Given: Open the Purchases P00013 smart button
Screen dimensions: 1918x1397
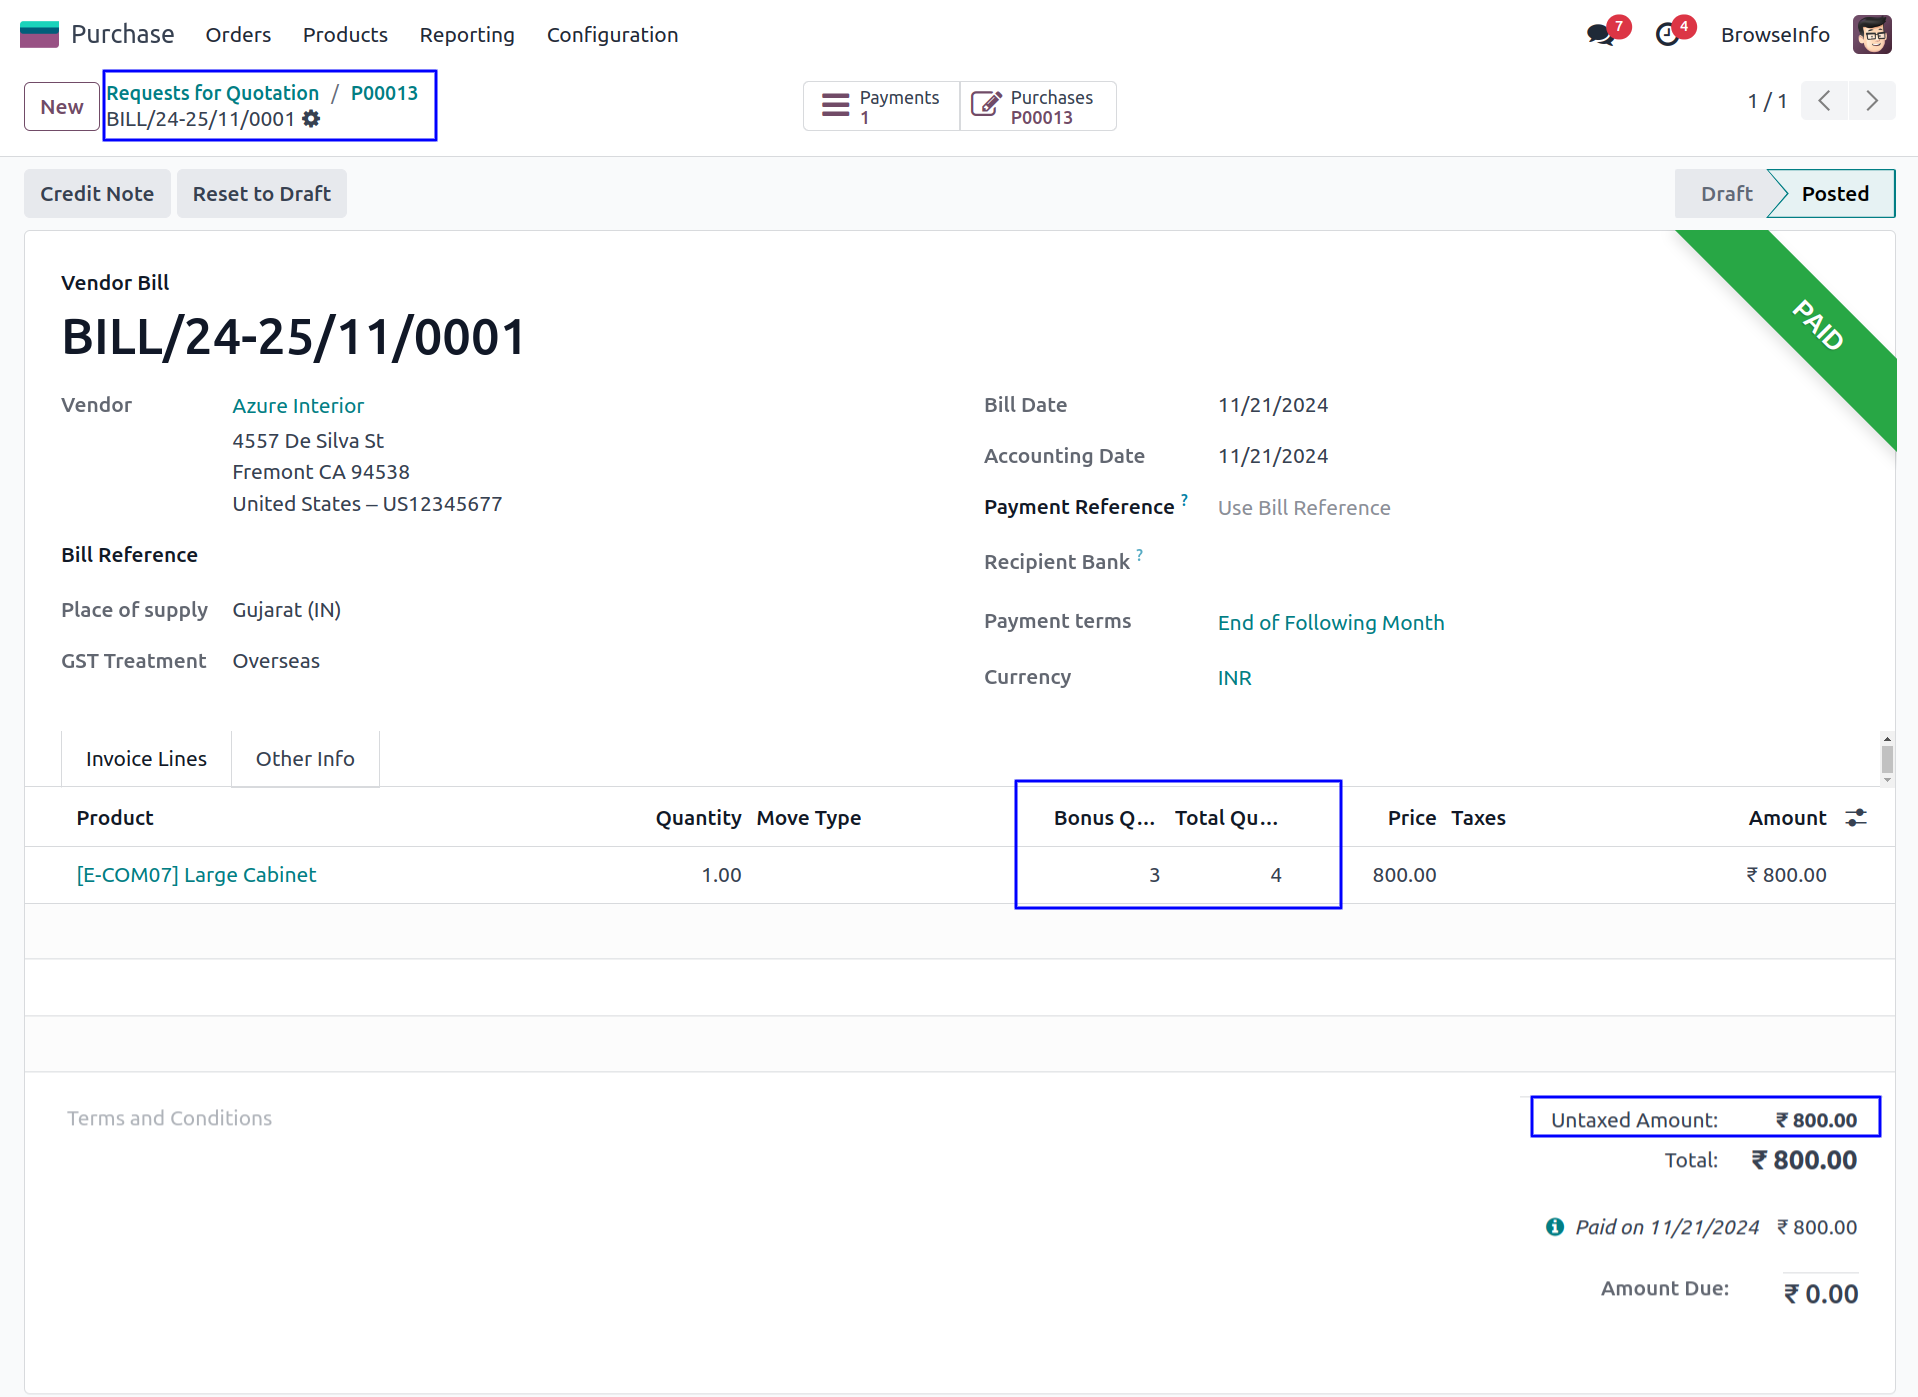Looking at the screenshot, I should point(1037,106).
